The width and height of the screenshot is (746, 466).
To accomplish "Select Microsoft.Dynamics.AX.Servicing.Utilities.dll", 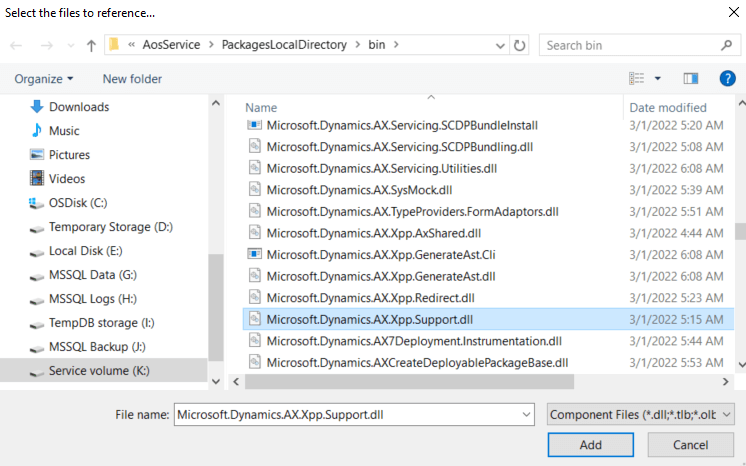I will coord(382,169).
